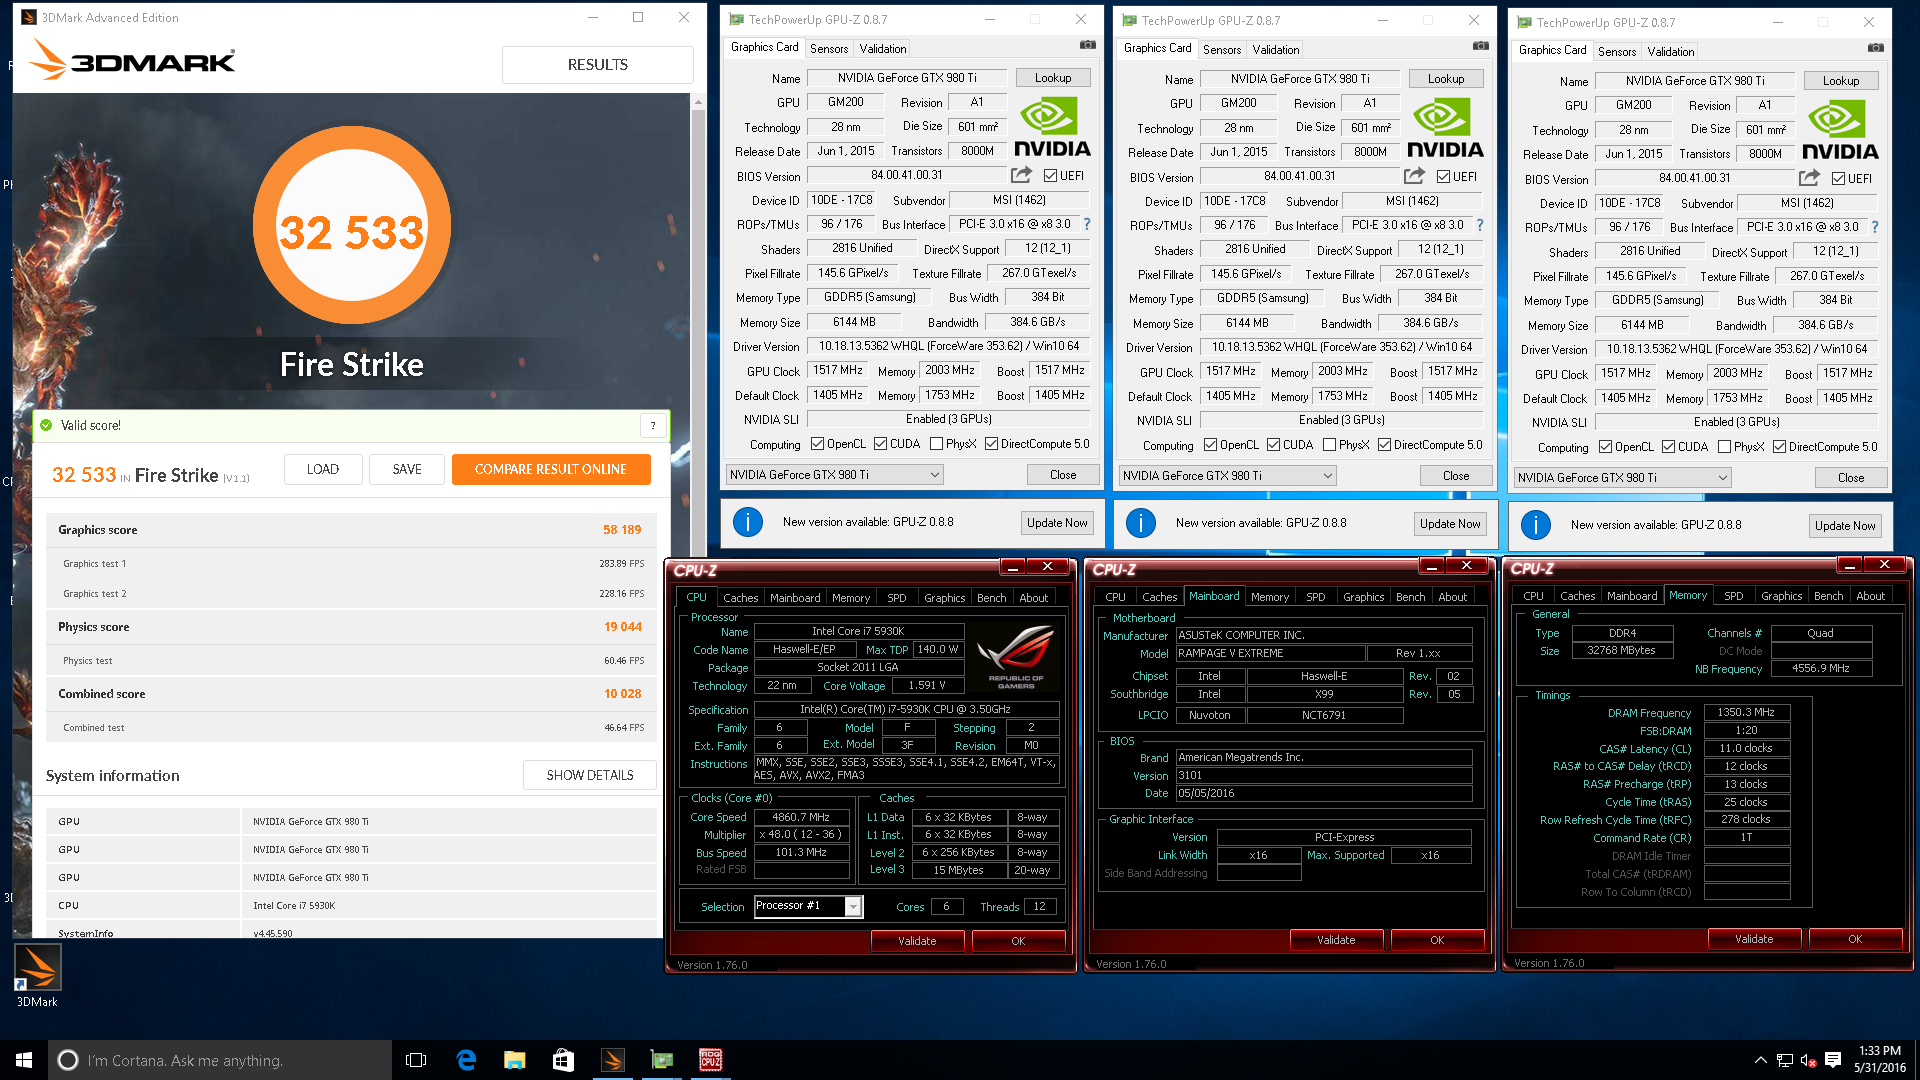
Task: Open 3DMark desktop shortcut icon
Action: point(37,975)
